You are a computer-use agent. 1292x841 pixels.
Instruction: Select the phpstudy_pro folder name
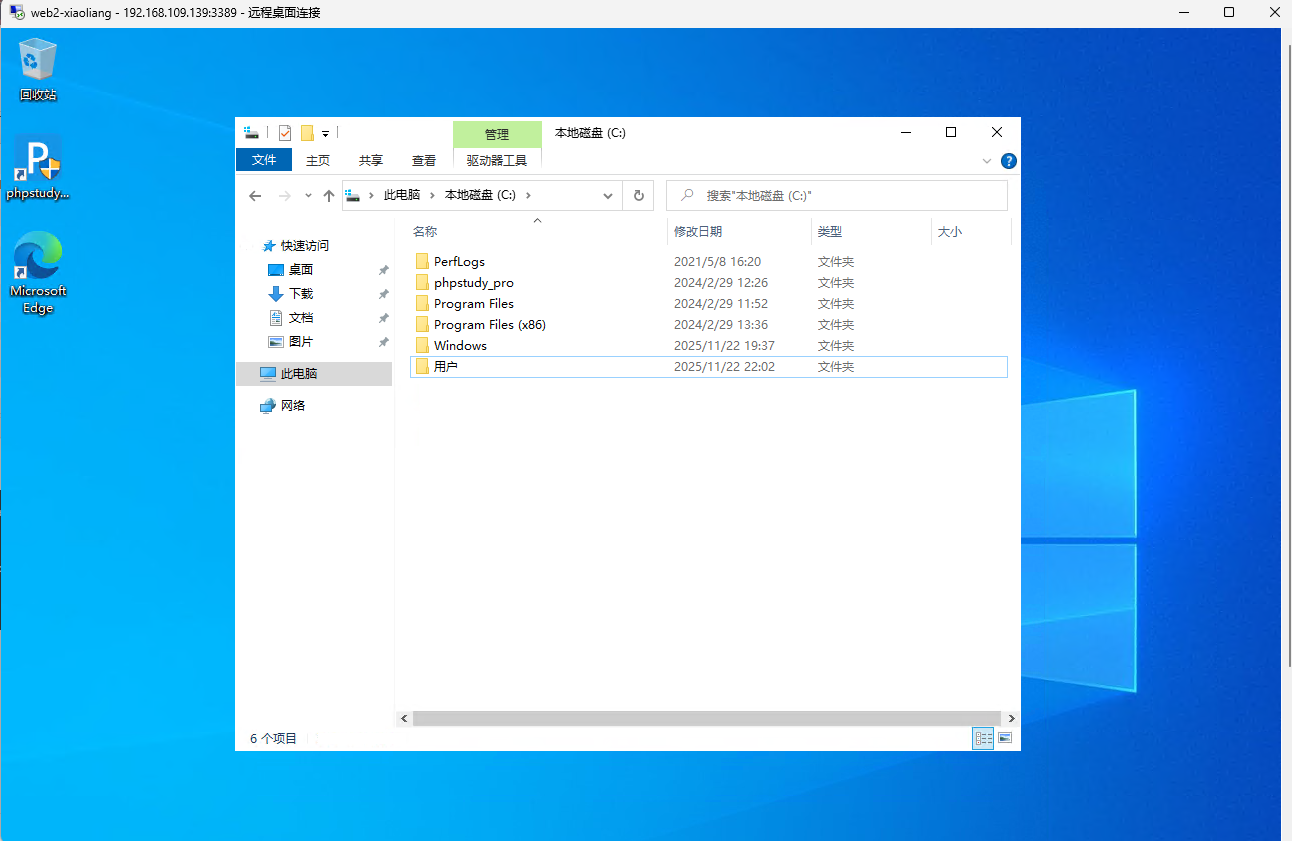[474, 283]
